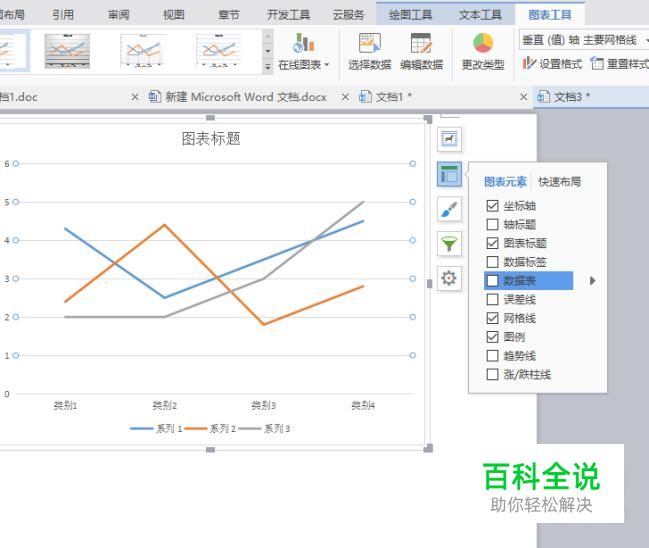
Task: Click 重置样式 reset style button
Action: (x=620, y=64)
